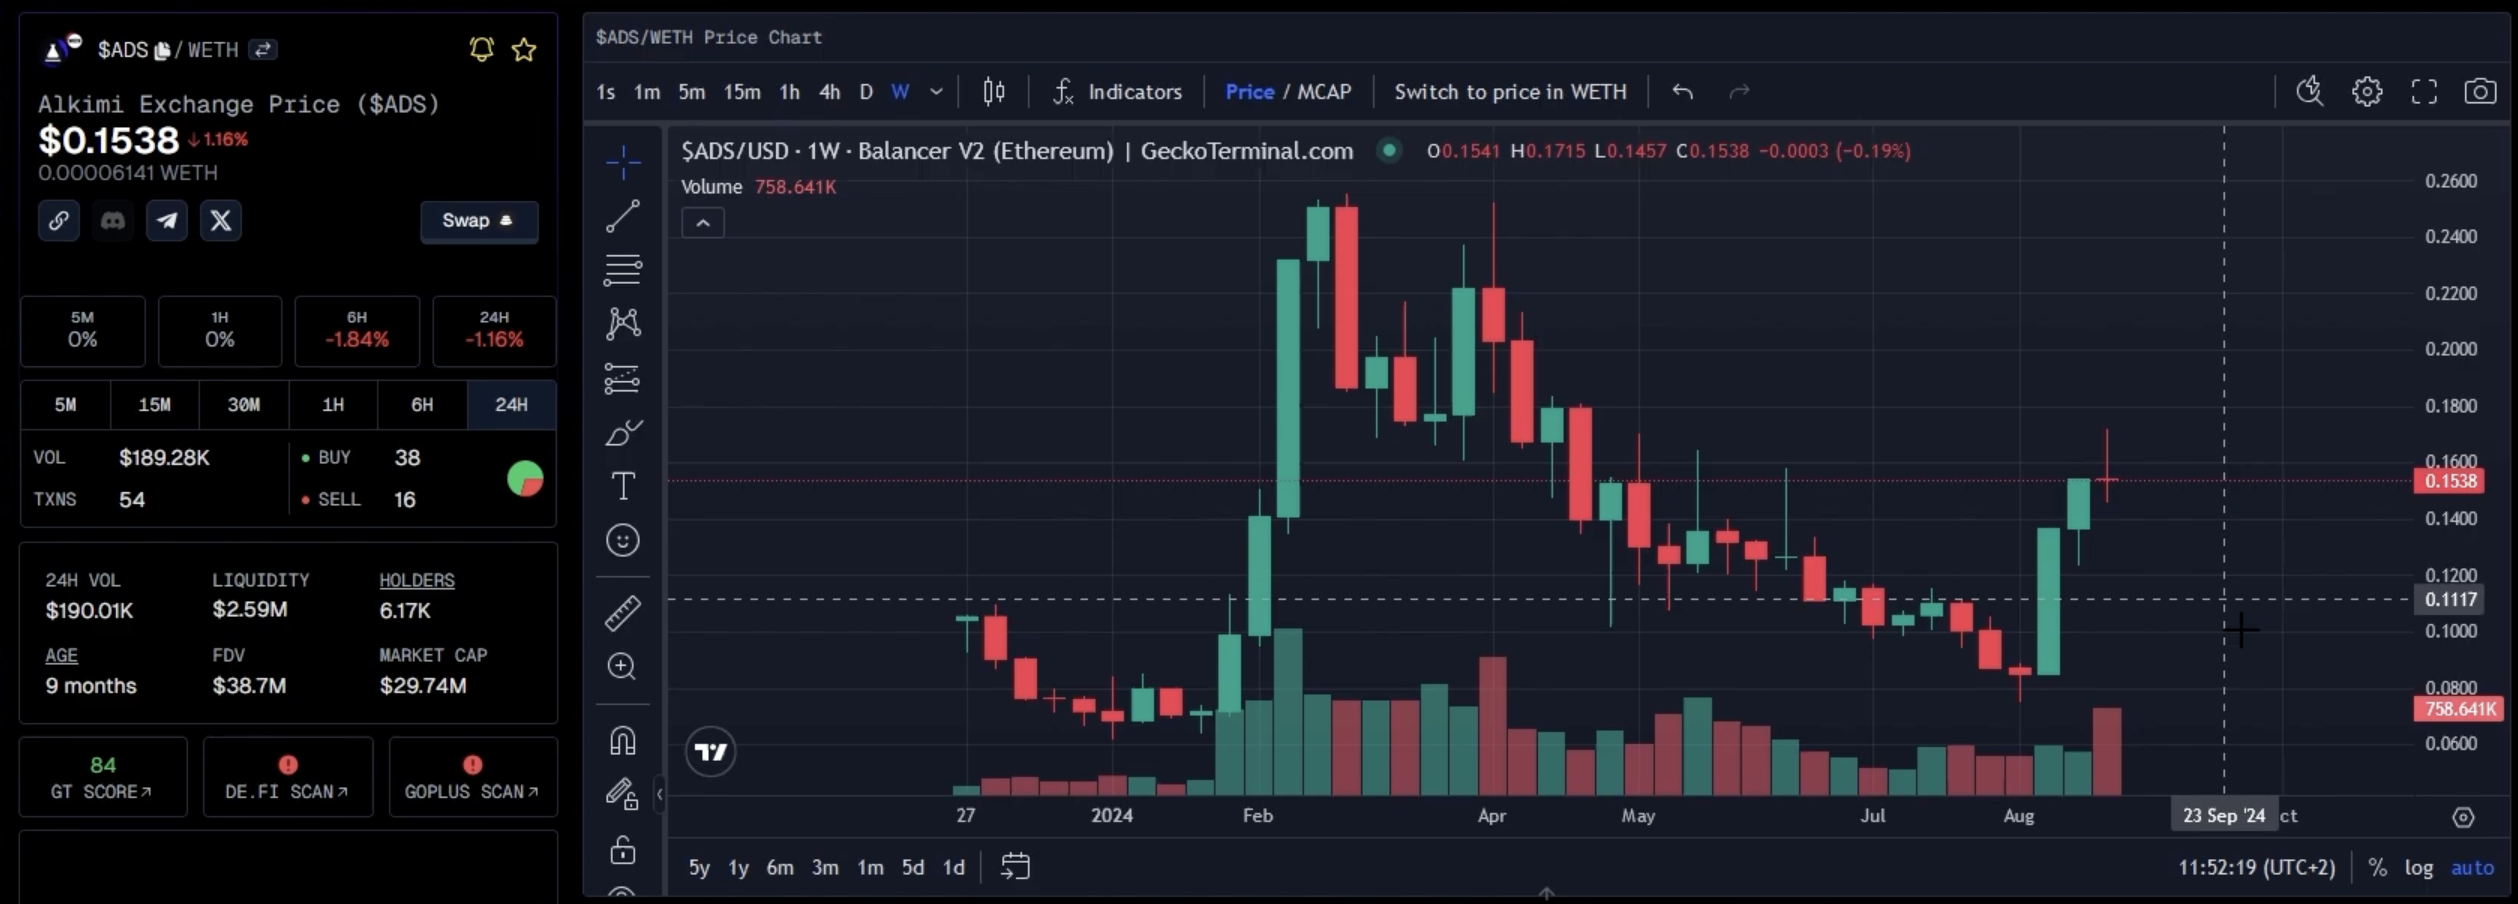Viewport: 2518px width, 904px height.
Task: Toggle log scale on price axis
Action: pos(2418,867)
